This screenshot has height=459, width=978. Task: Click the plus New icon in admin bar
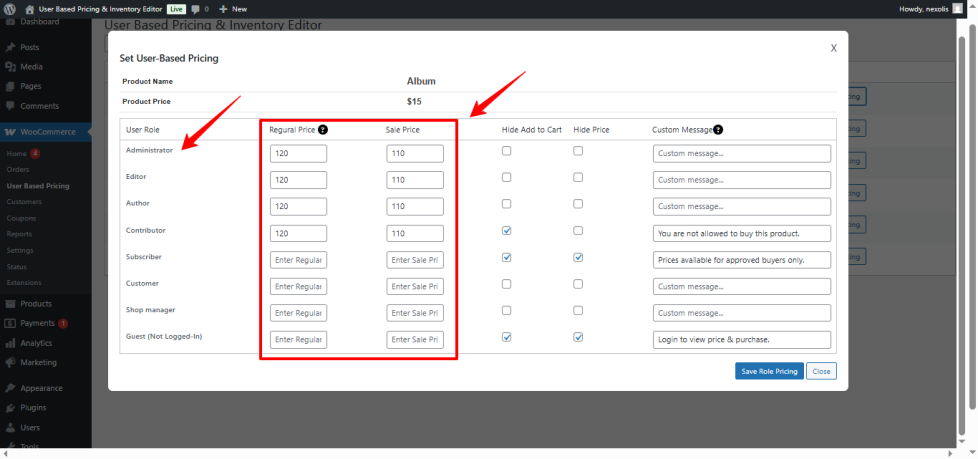(223, 9)
